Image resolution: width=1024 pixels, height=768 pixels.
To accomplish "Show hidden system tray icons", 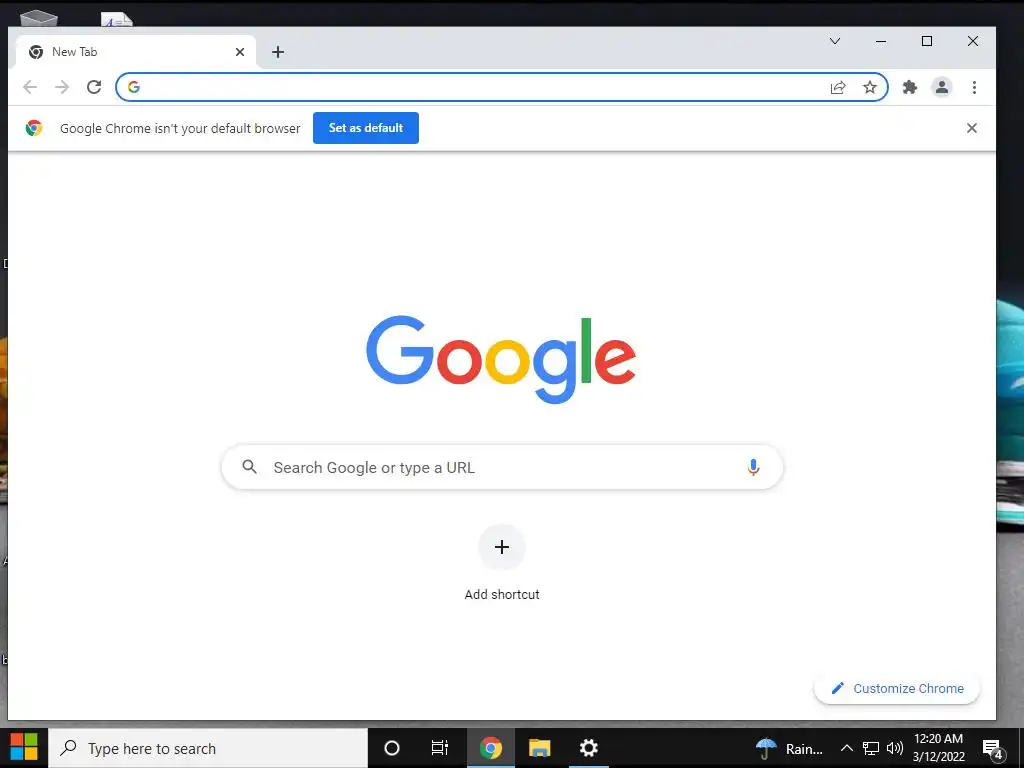I will [x=846, y=748].
